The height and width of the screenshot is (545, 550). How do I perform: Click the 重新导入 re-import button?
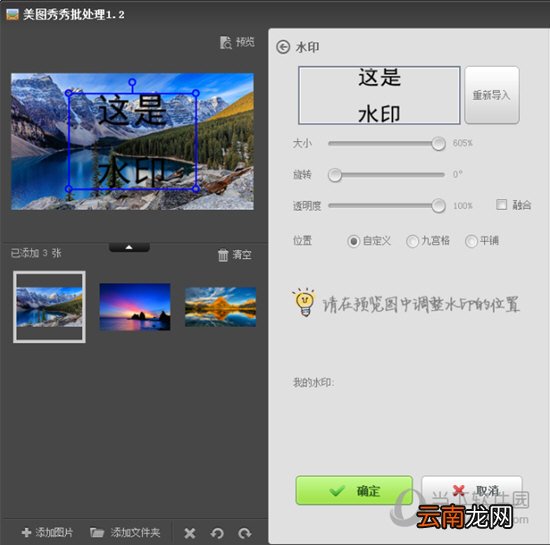click(492, 95)
